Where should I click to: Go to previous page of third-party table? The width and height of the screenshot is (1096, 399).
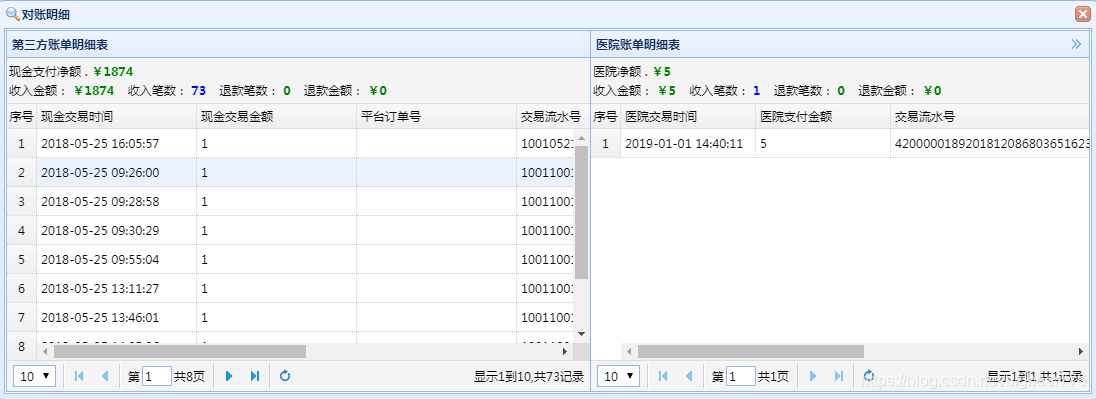click(105, 376)
